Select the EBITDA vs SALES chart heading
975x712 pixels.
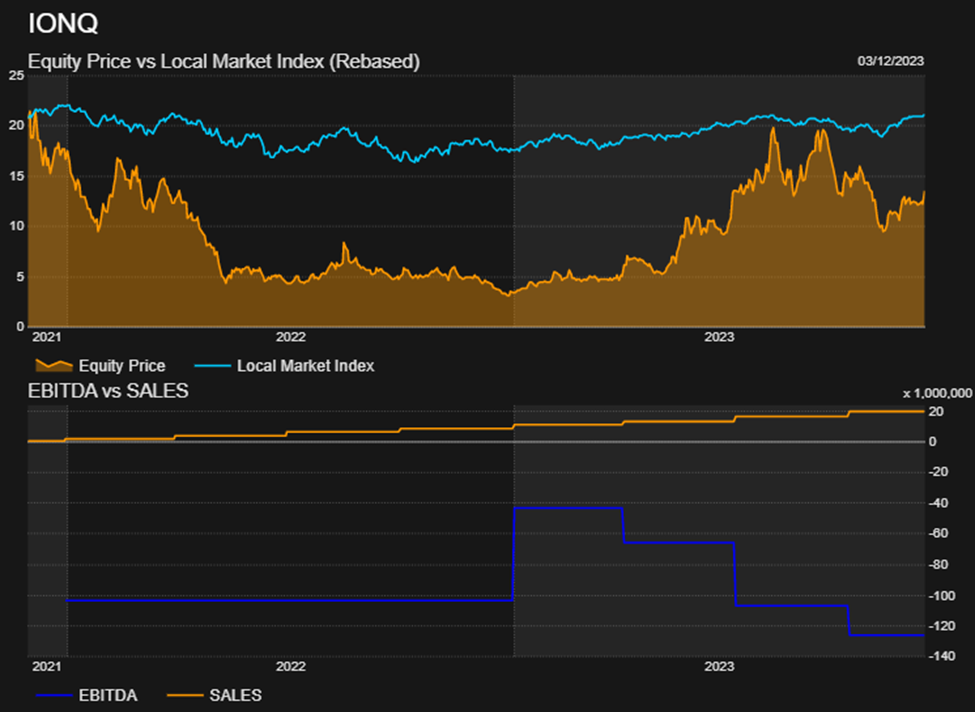pyautogui.click(x=108, y=391)
